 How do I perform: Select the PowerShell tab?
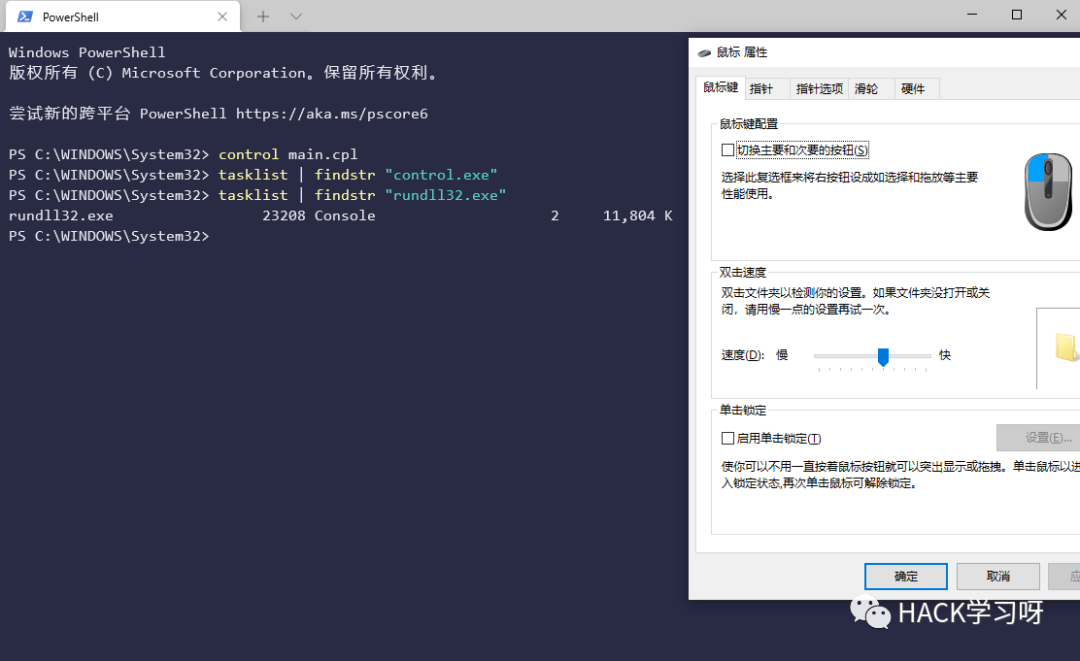[x=123, y=17]
